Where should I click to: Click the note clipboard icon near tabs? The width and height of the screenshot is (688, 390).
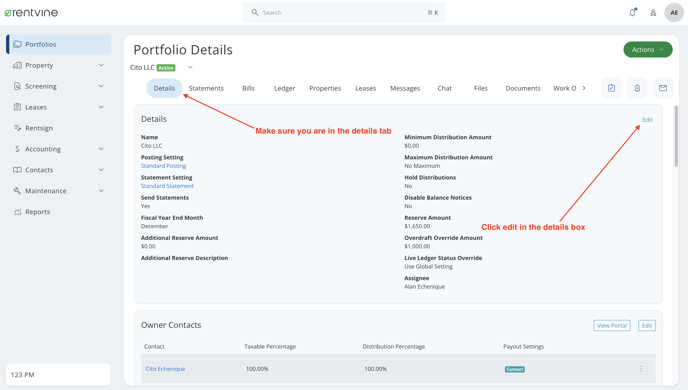pyautogui.click(x=611, y=88)
